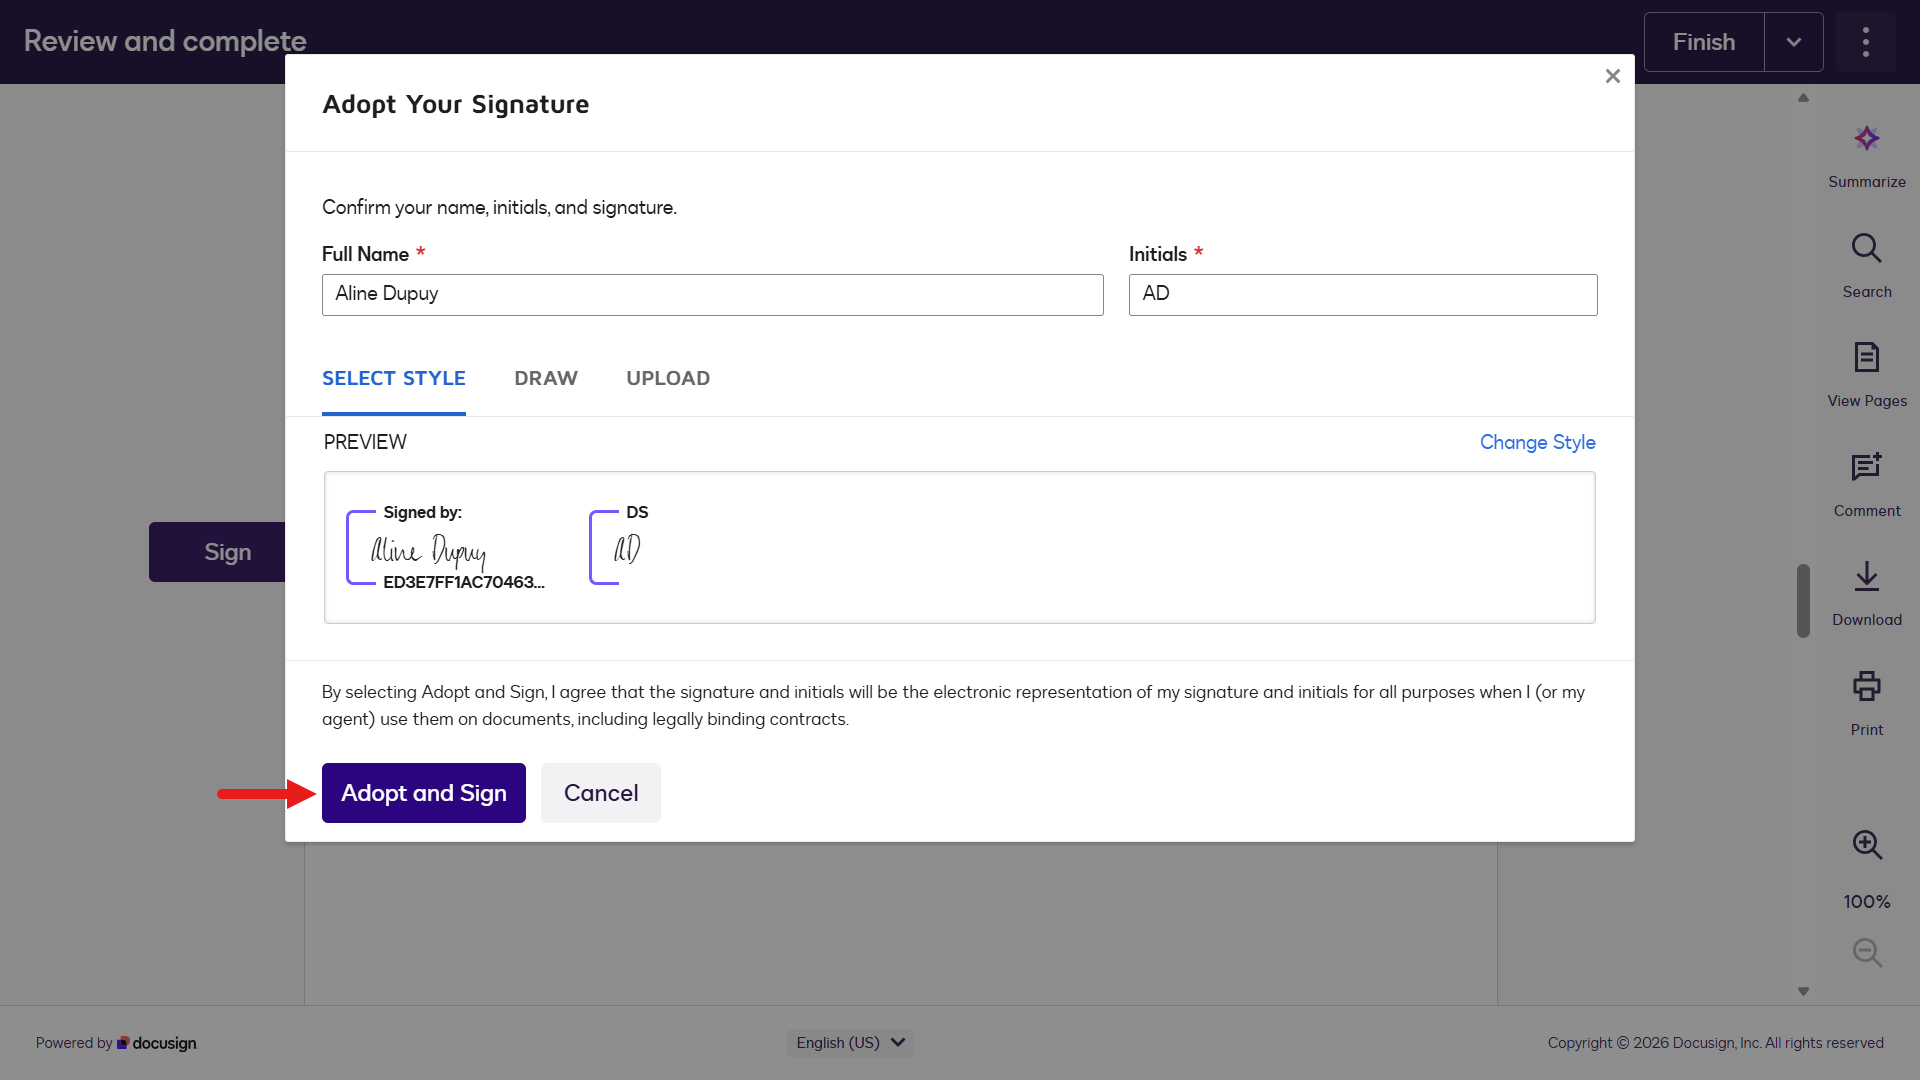
Task: Click the scrollbar down arrow
Action: [1803, 992]
